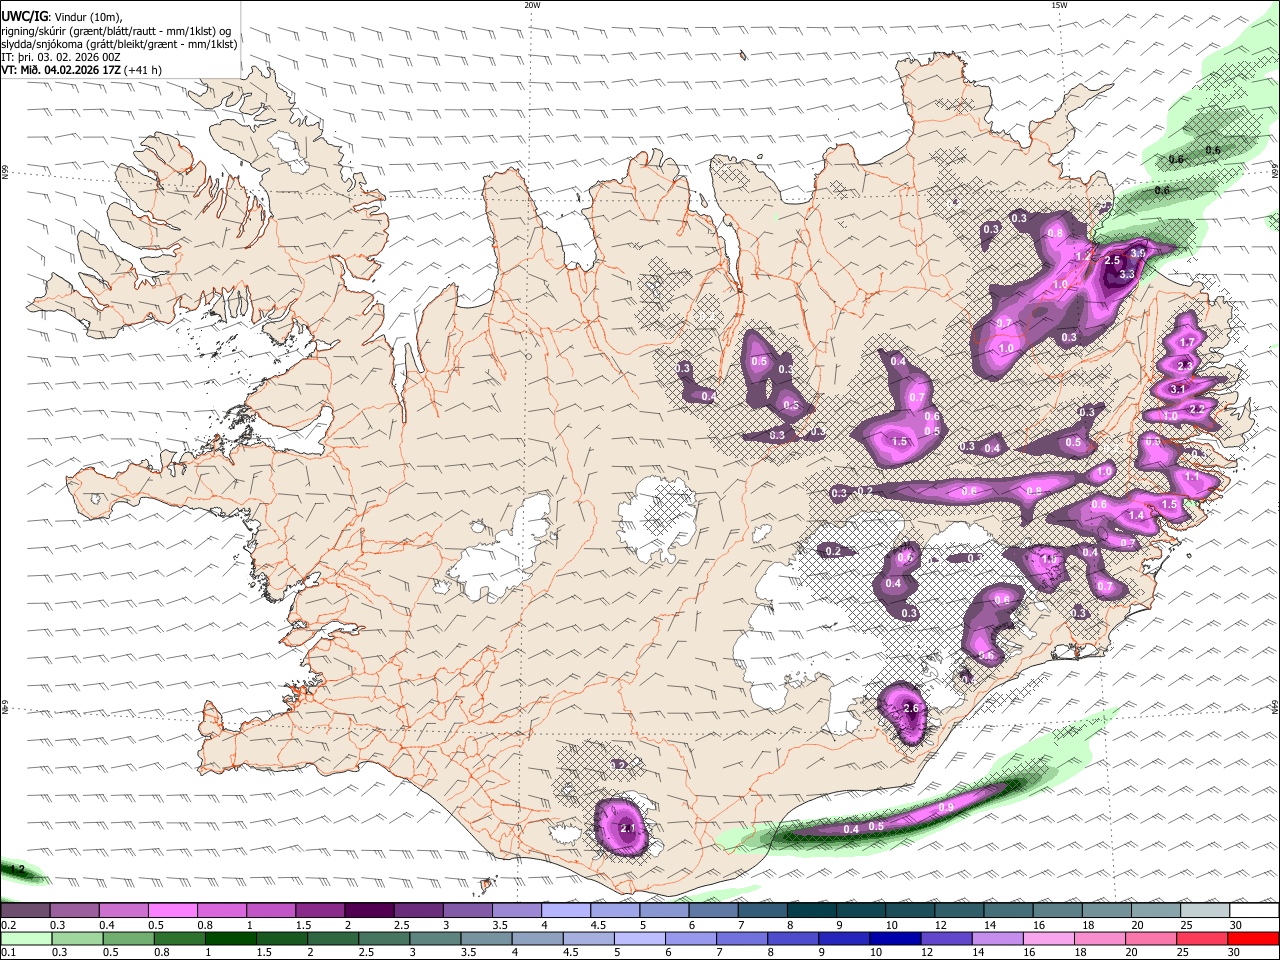Click the '0.2' label on snow scale
The height and width of the screenshot is (960, 1280).
(7, 925)
